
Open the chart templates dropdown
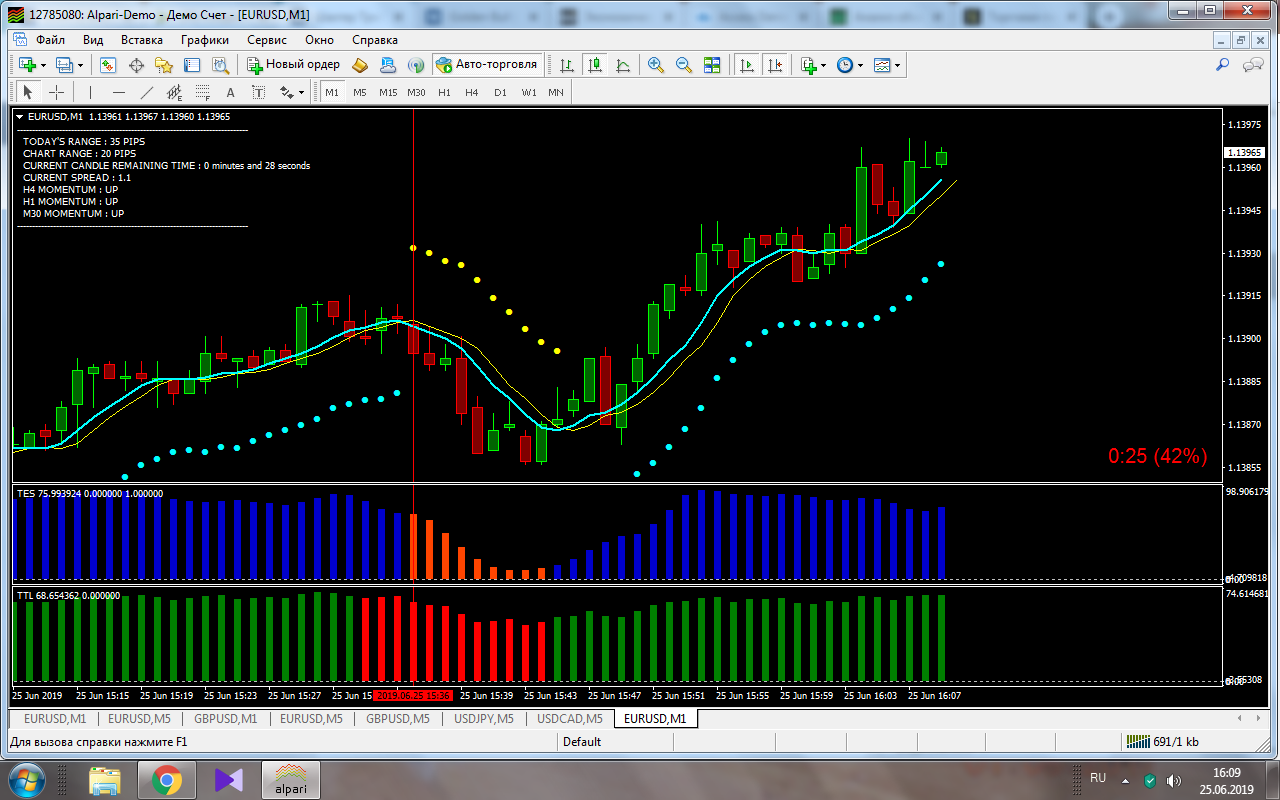(x=897, y=65)
